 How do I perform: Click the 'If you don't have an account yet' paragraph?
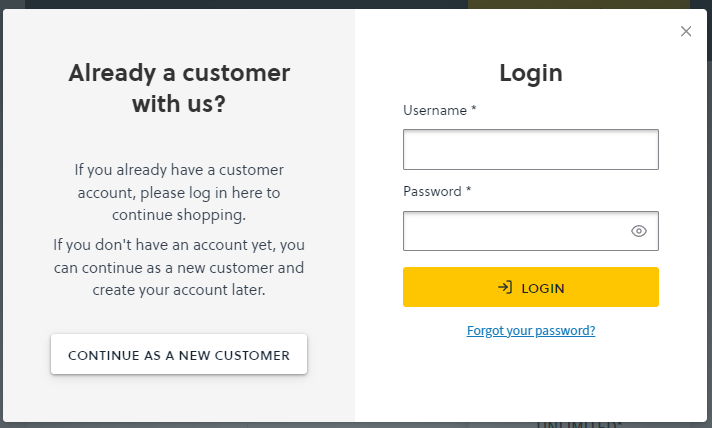[x=179, y=267]
